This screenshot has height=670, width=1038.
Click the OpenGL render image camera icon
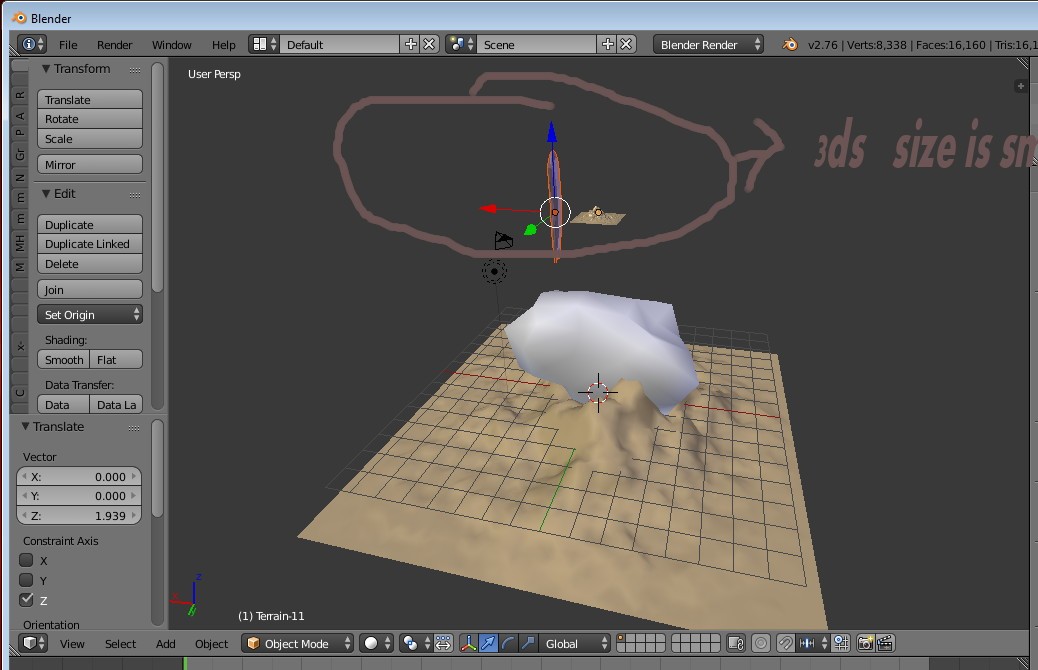865,644
